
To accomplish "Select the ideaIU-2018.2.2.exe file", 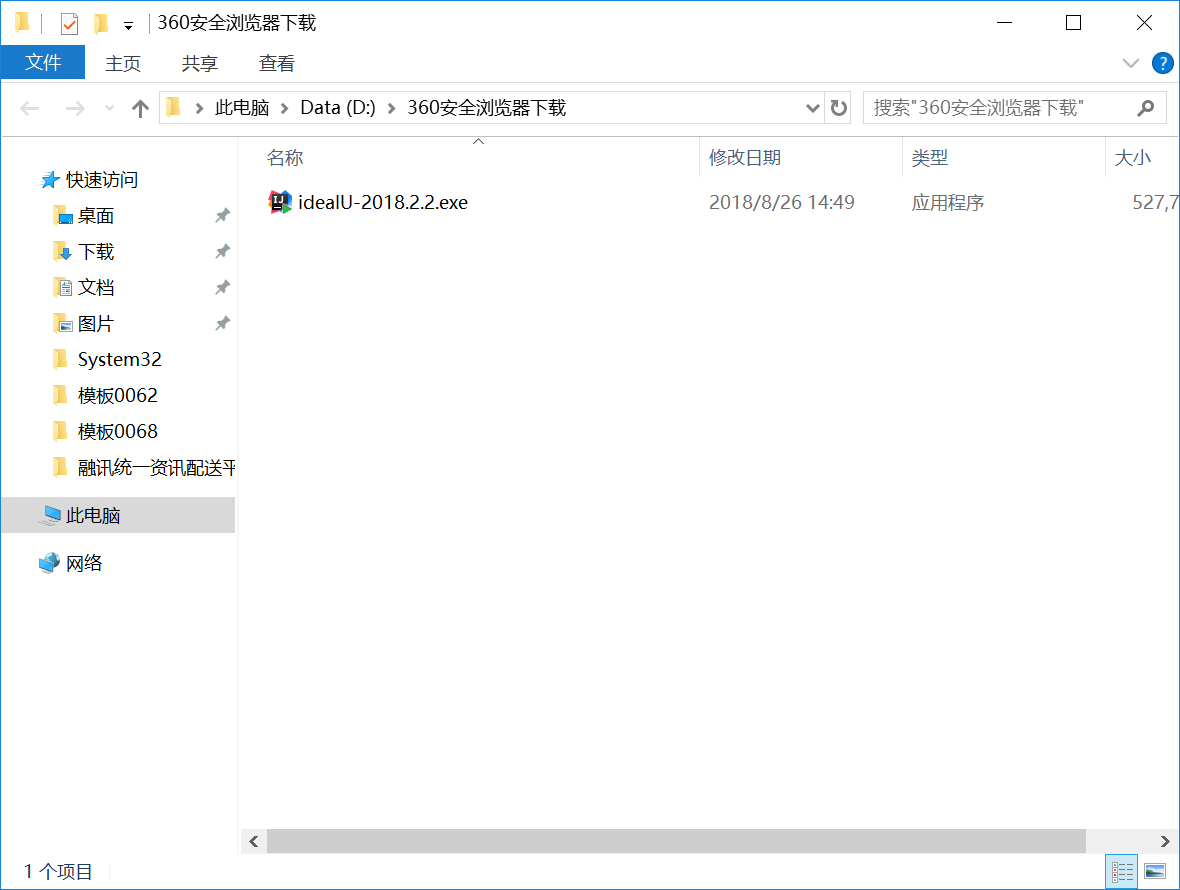I will pyautogui.click(x=382, y=202).
